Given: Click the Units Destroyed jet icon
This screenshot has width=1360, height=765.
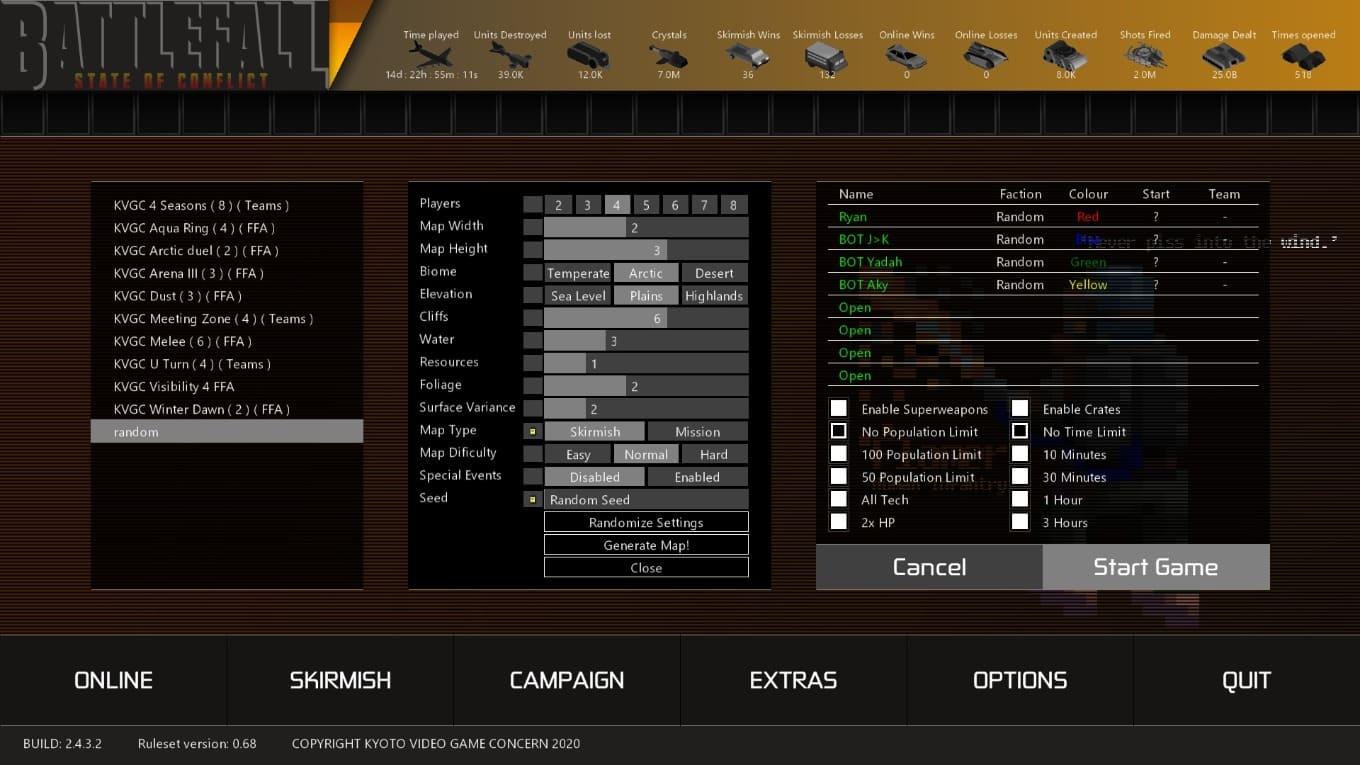Looking at the screenshot, I should click(x=510, y=55).
